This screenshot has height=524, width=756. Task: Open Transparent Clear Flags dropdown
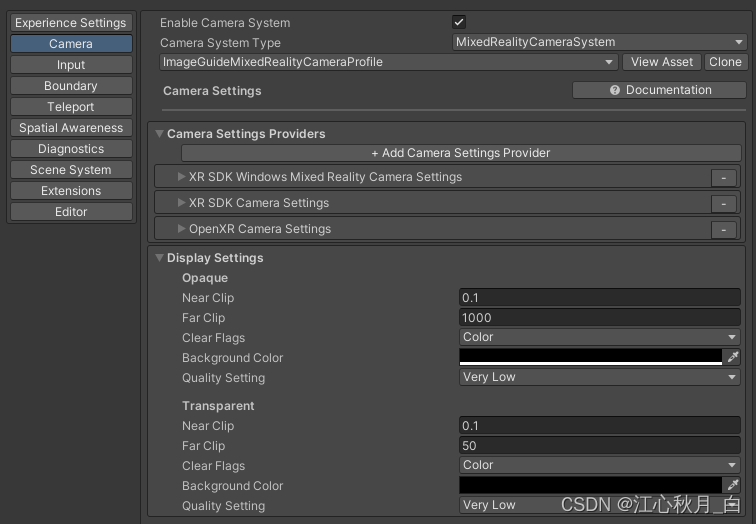[x=599, y=465]
